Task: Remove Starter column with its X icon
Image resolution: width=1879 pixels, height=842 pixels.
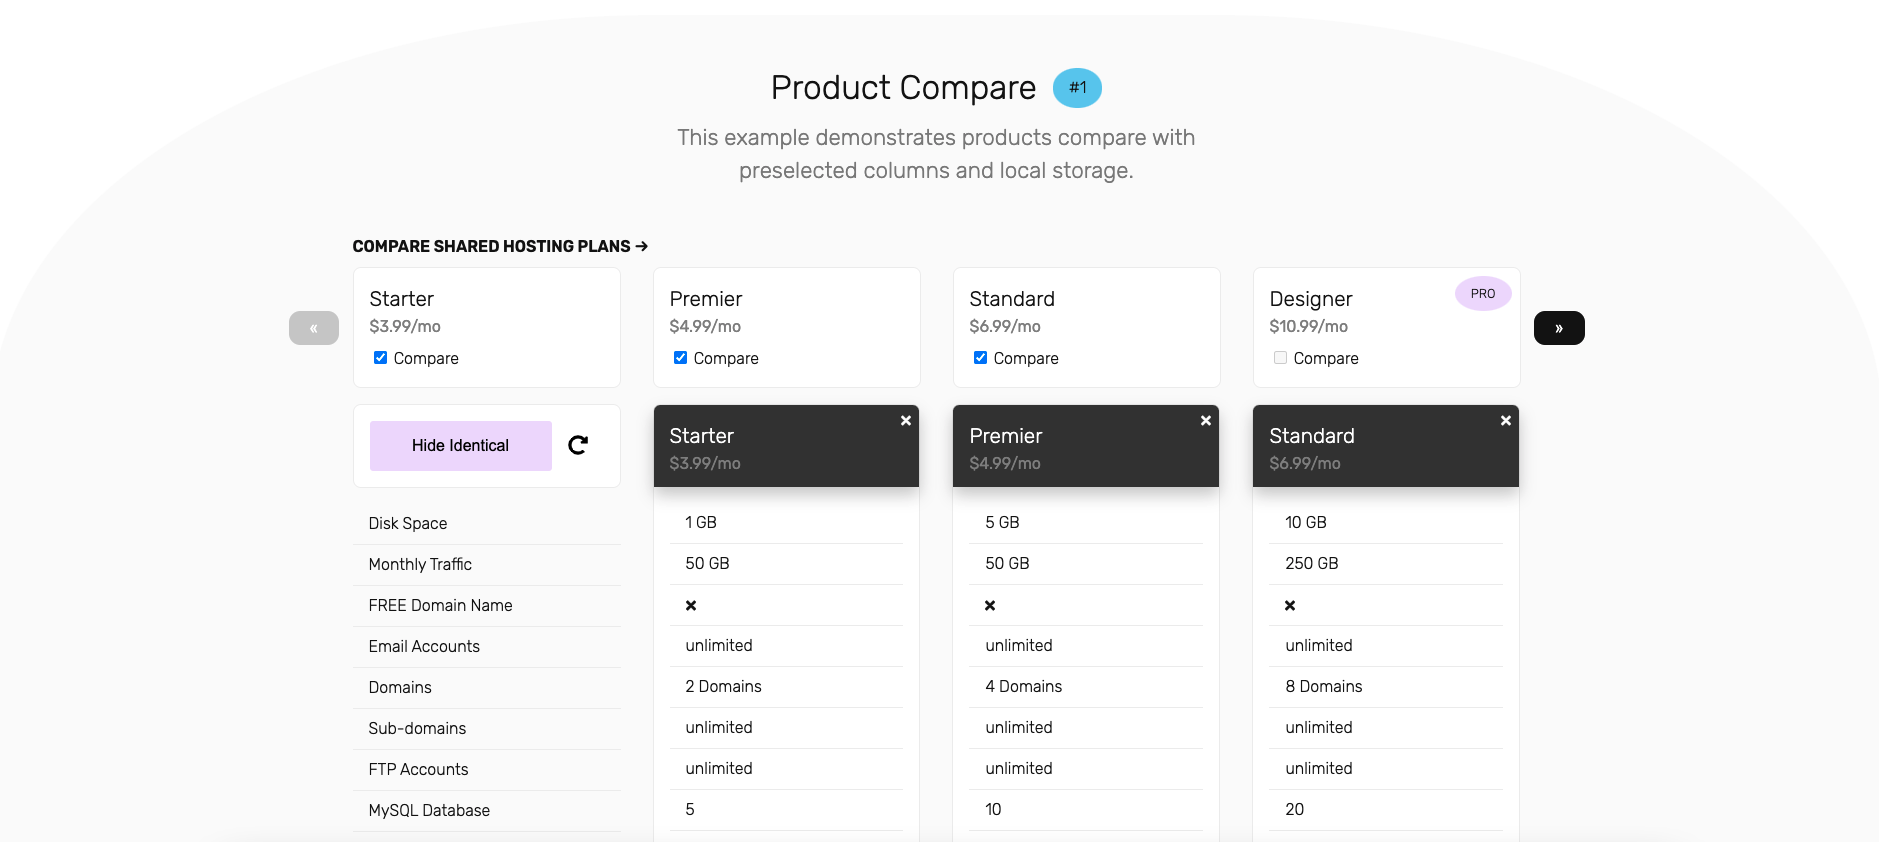Action: coord(905,421)
